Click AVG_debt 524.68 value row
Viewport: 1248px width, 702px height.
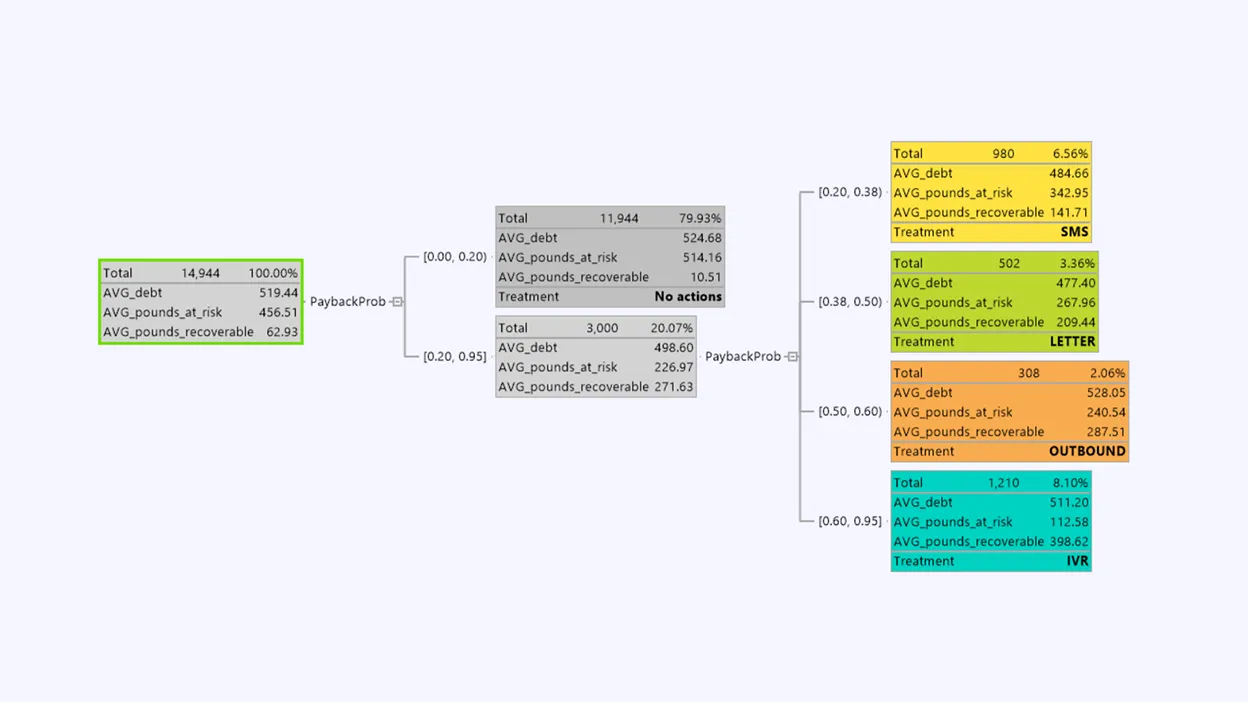[x=610, y=238]
